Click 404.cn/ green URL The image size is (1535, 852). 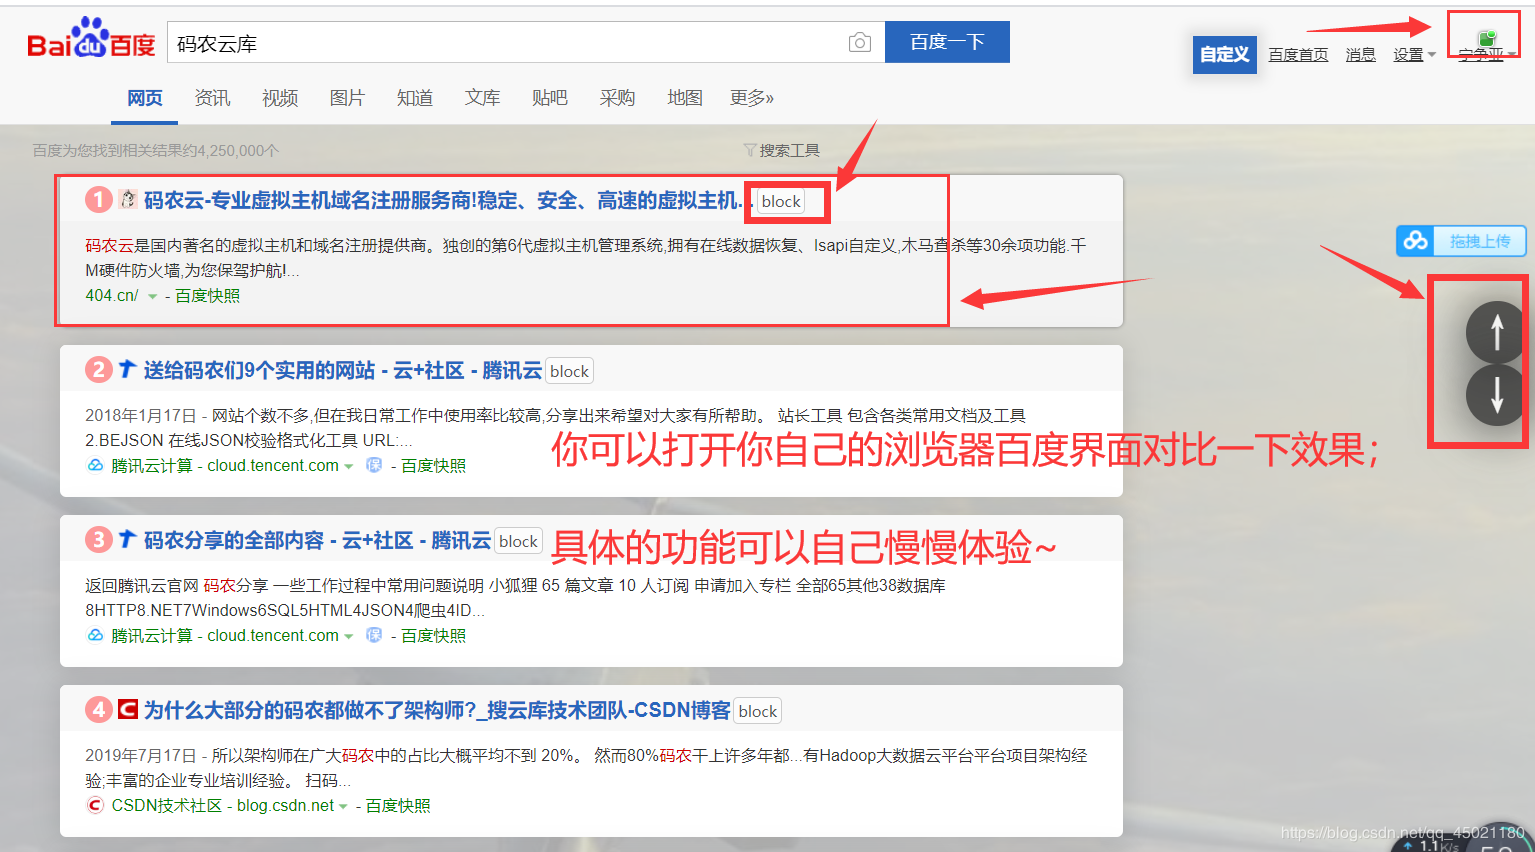tap(112, 296)
